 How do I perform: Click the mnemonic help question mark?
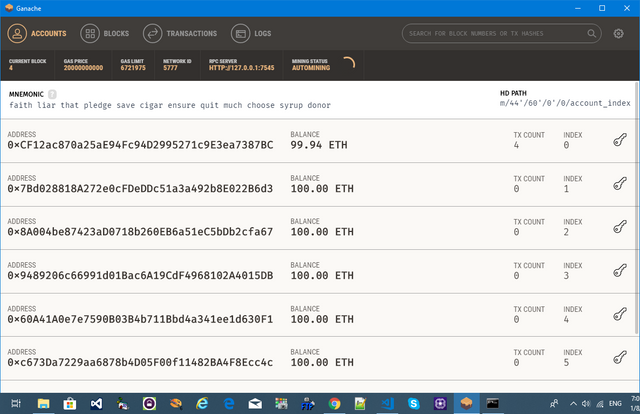click(x=52, y=94)
